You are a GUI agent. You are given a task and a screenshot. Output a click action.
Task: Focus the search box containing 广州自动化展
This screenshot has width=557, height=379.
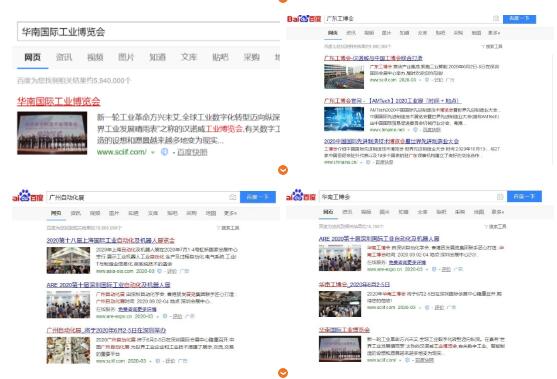pos(143,197)
